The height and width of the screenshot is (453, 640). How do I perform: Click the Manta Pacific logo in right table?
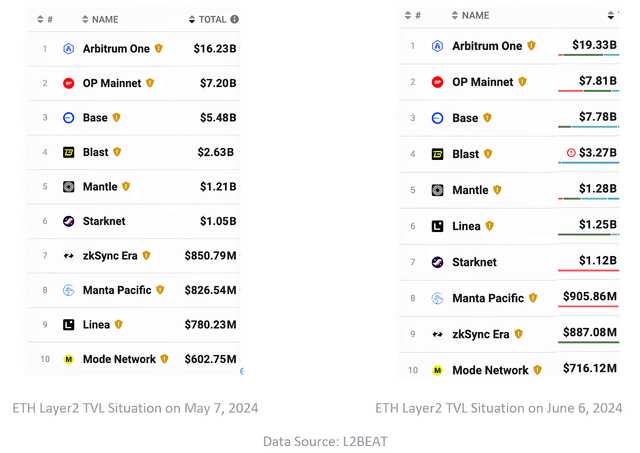438,298
